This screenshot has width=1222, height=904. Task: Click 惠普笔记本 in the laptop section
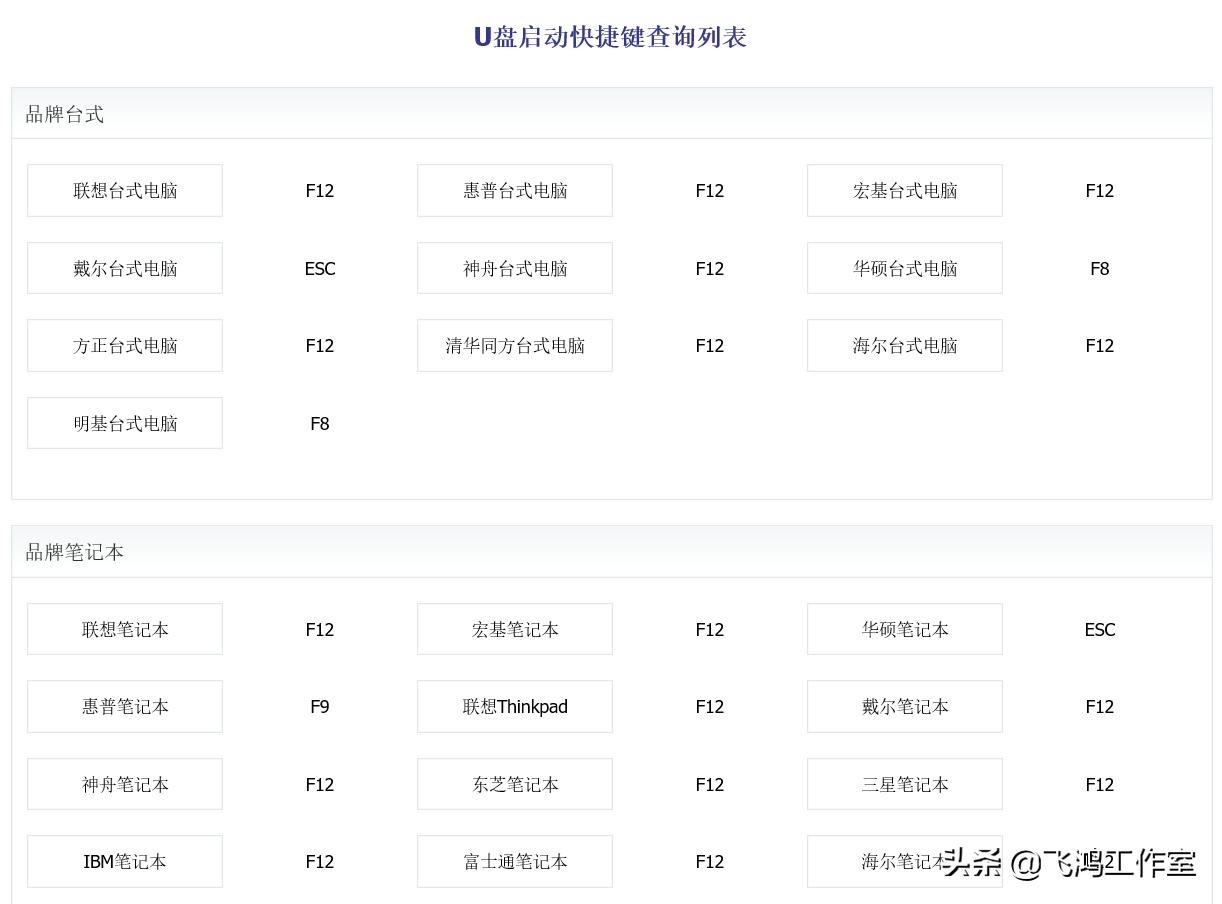pyautogui.click(x=124, y=706)
